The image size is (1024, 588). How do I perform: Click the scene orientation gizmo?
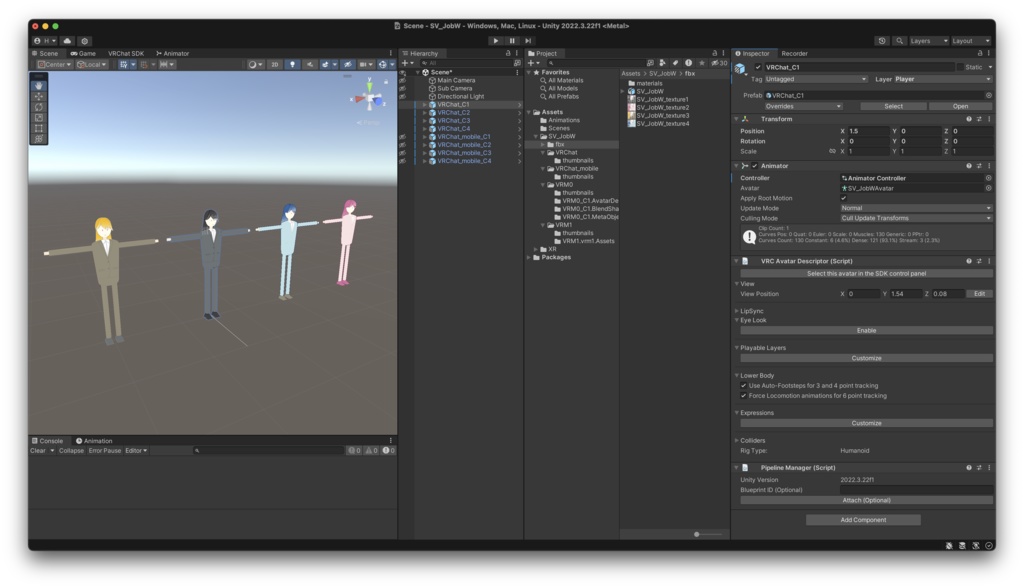[x=370, y=97]
